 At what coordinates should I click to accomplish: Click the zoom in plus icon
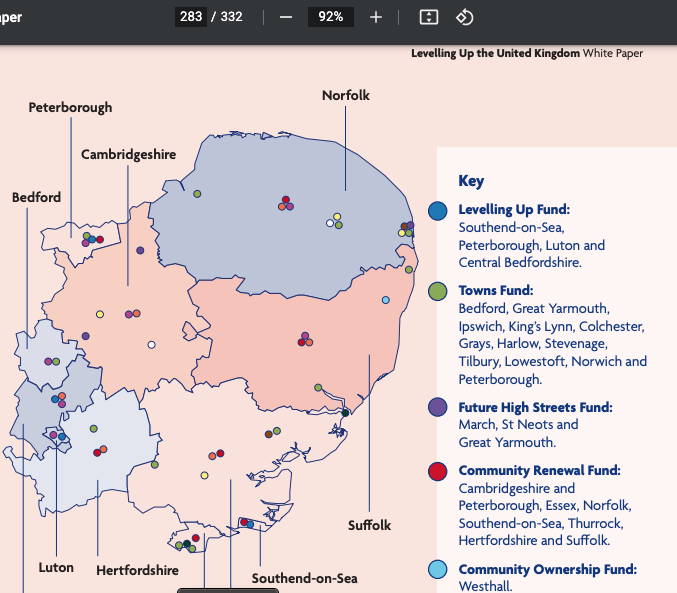click(x=376, y=17)
